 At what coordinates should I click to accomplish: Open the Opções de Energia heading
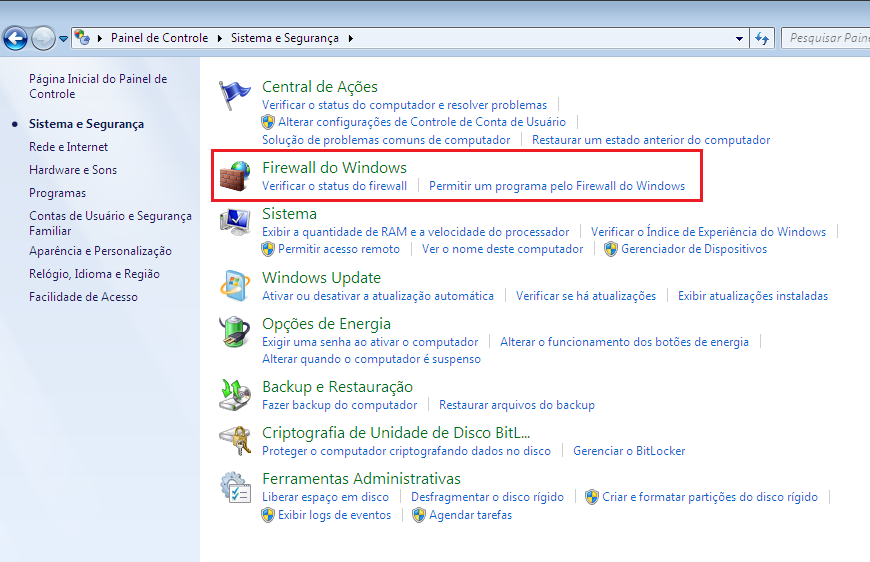tap(326, 323)
